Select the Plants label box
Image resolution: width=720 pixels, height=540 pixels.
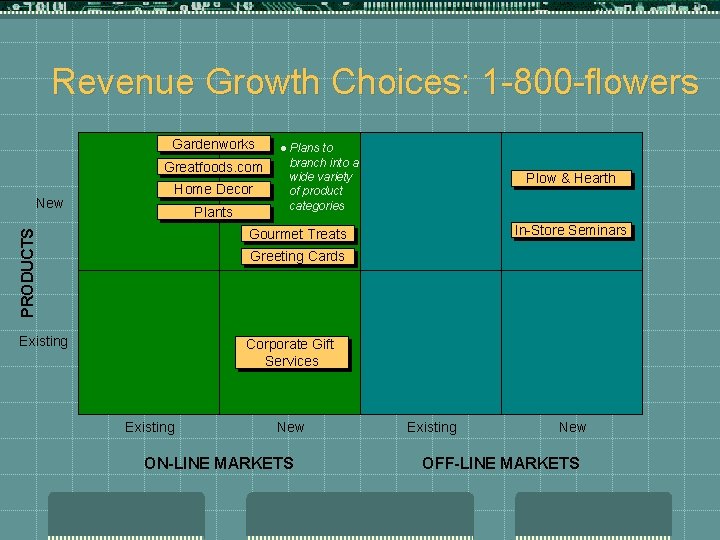[214, 212]
